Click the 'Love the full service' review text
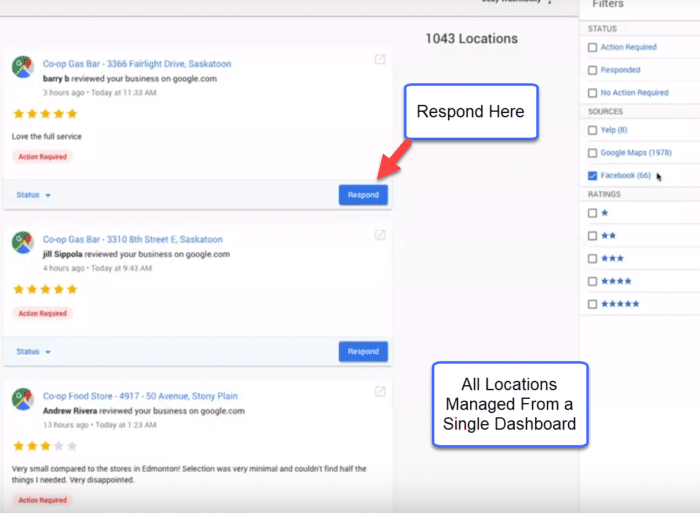The height and width of the screenshot is (513, 700). (x=47, y=137)
